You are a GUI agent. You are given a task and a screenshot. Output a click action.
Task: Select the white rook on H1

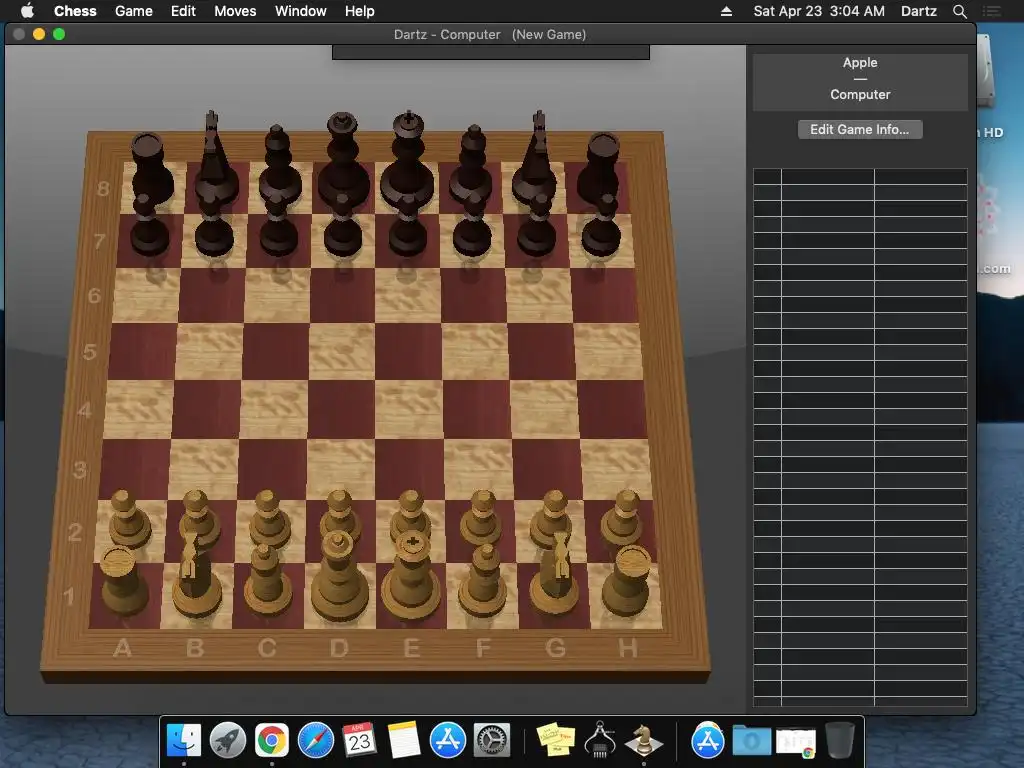point(627,581)
